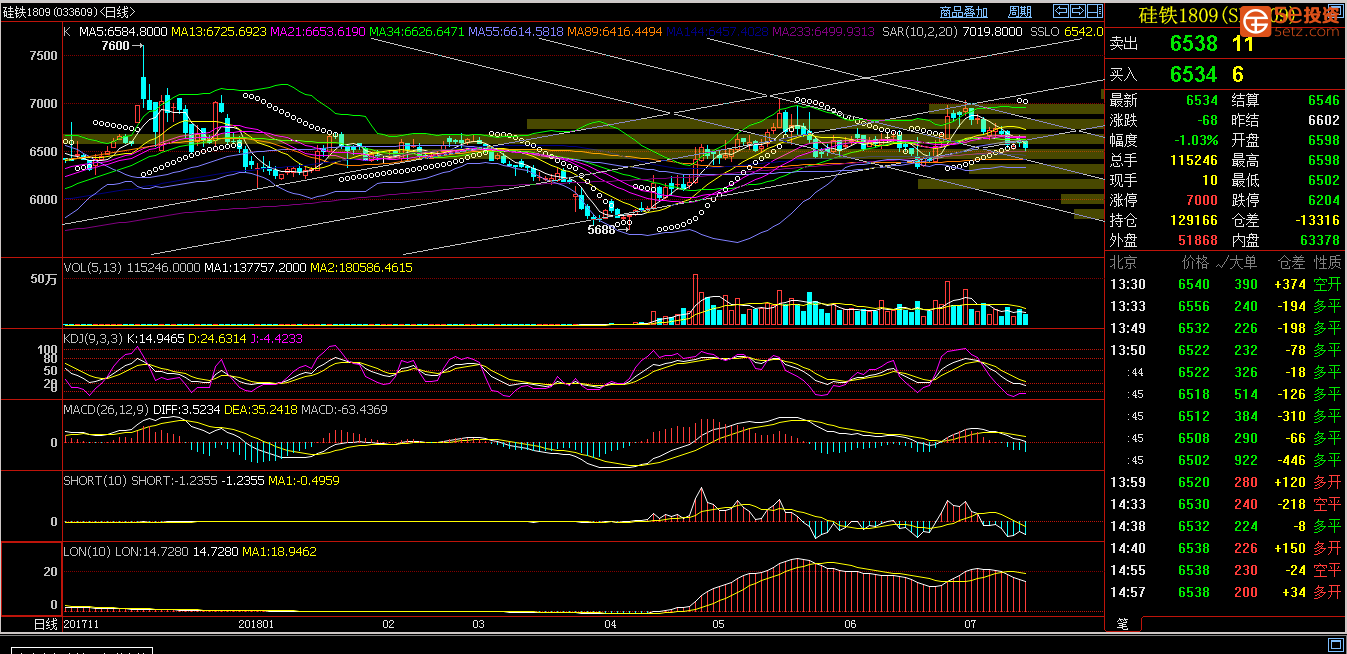Click the 总手 value 115246
The width and height of the screenshot is (1347, 654).
(1195, 160)
